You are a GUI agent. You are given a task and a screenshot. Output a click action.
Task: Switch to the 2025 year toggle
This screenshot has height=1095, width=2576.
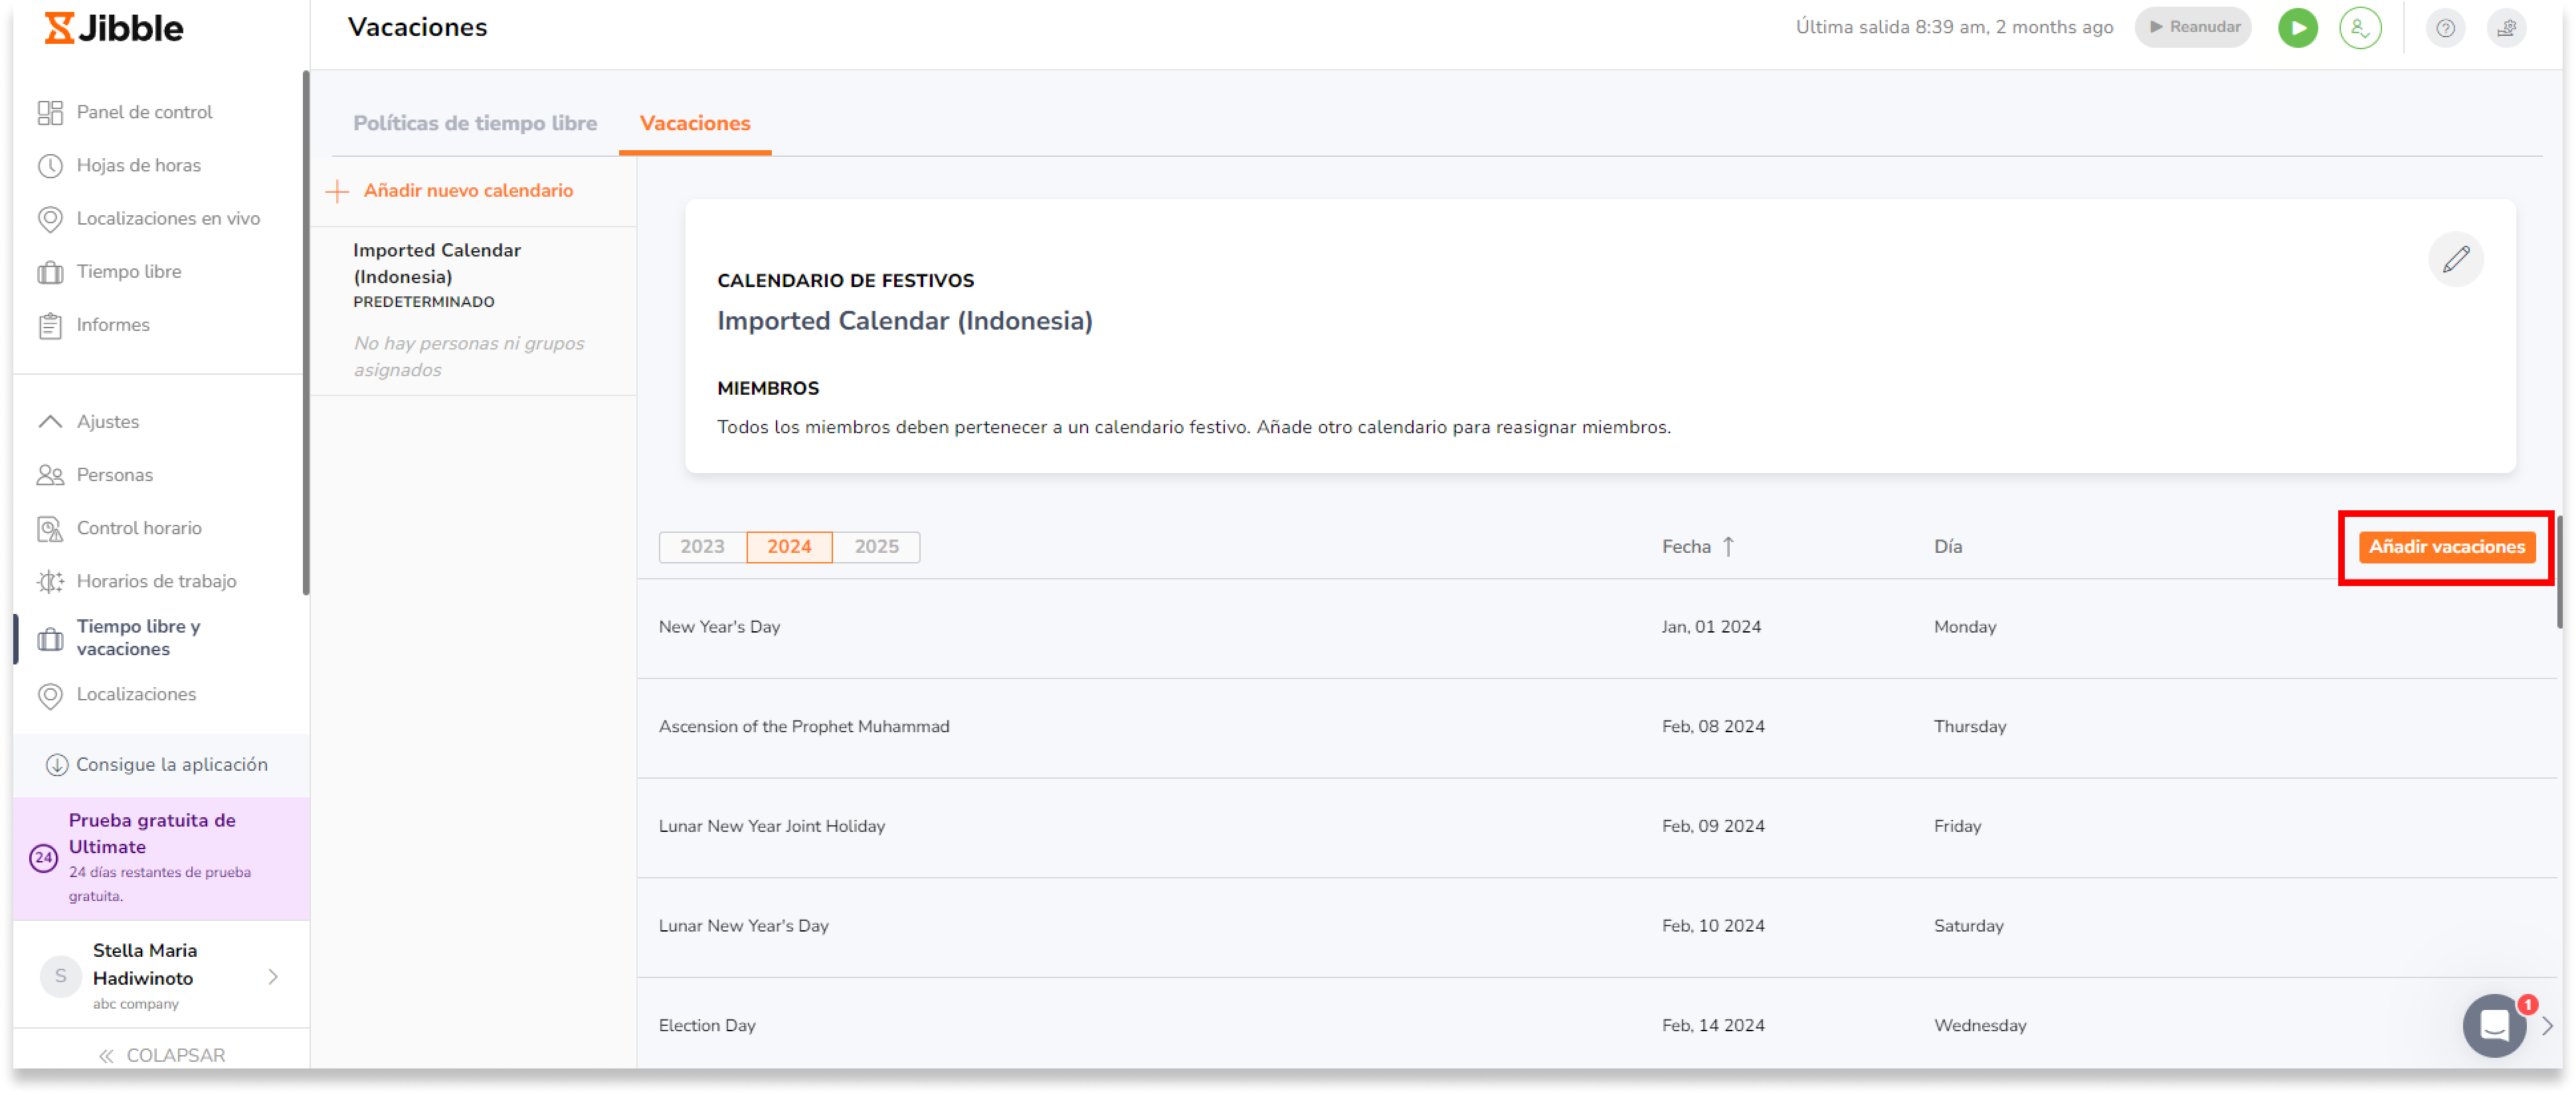876,547
